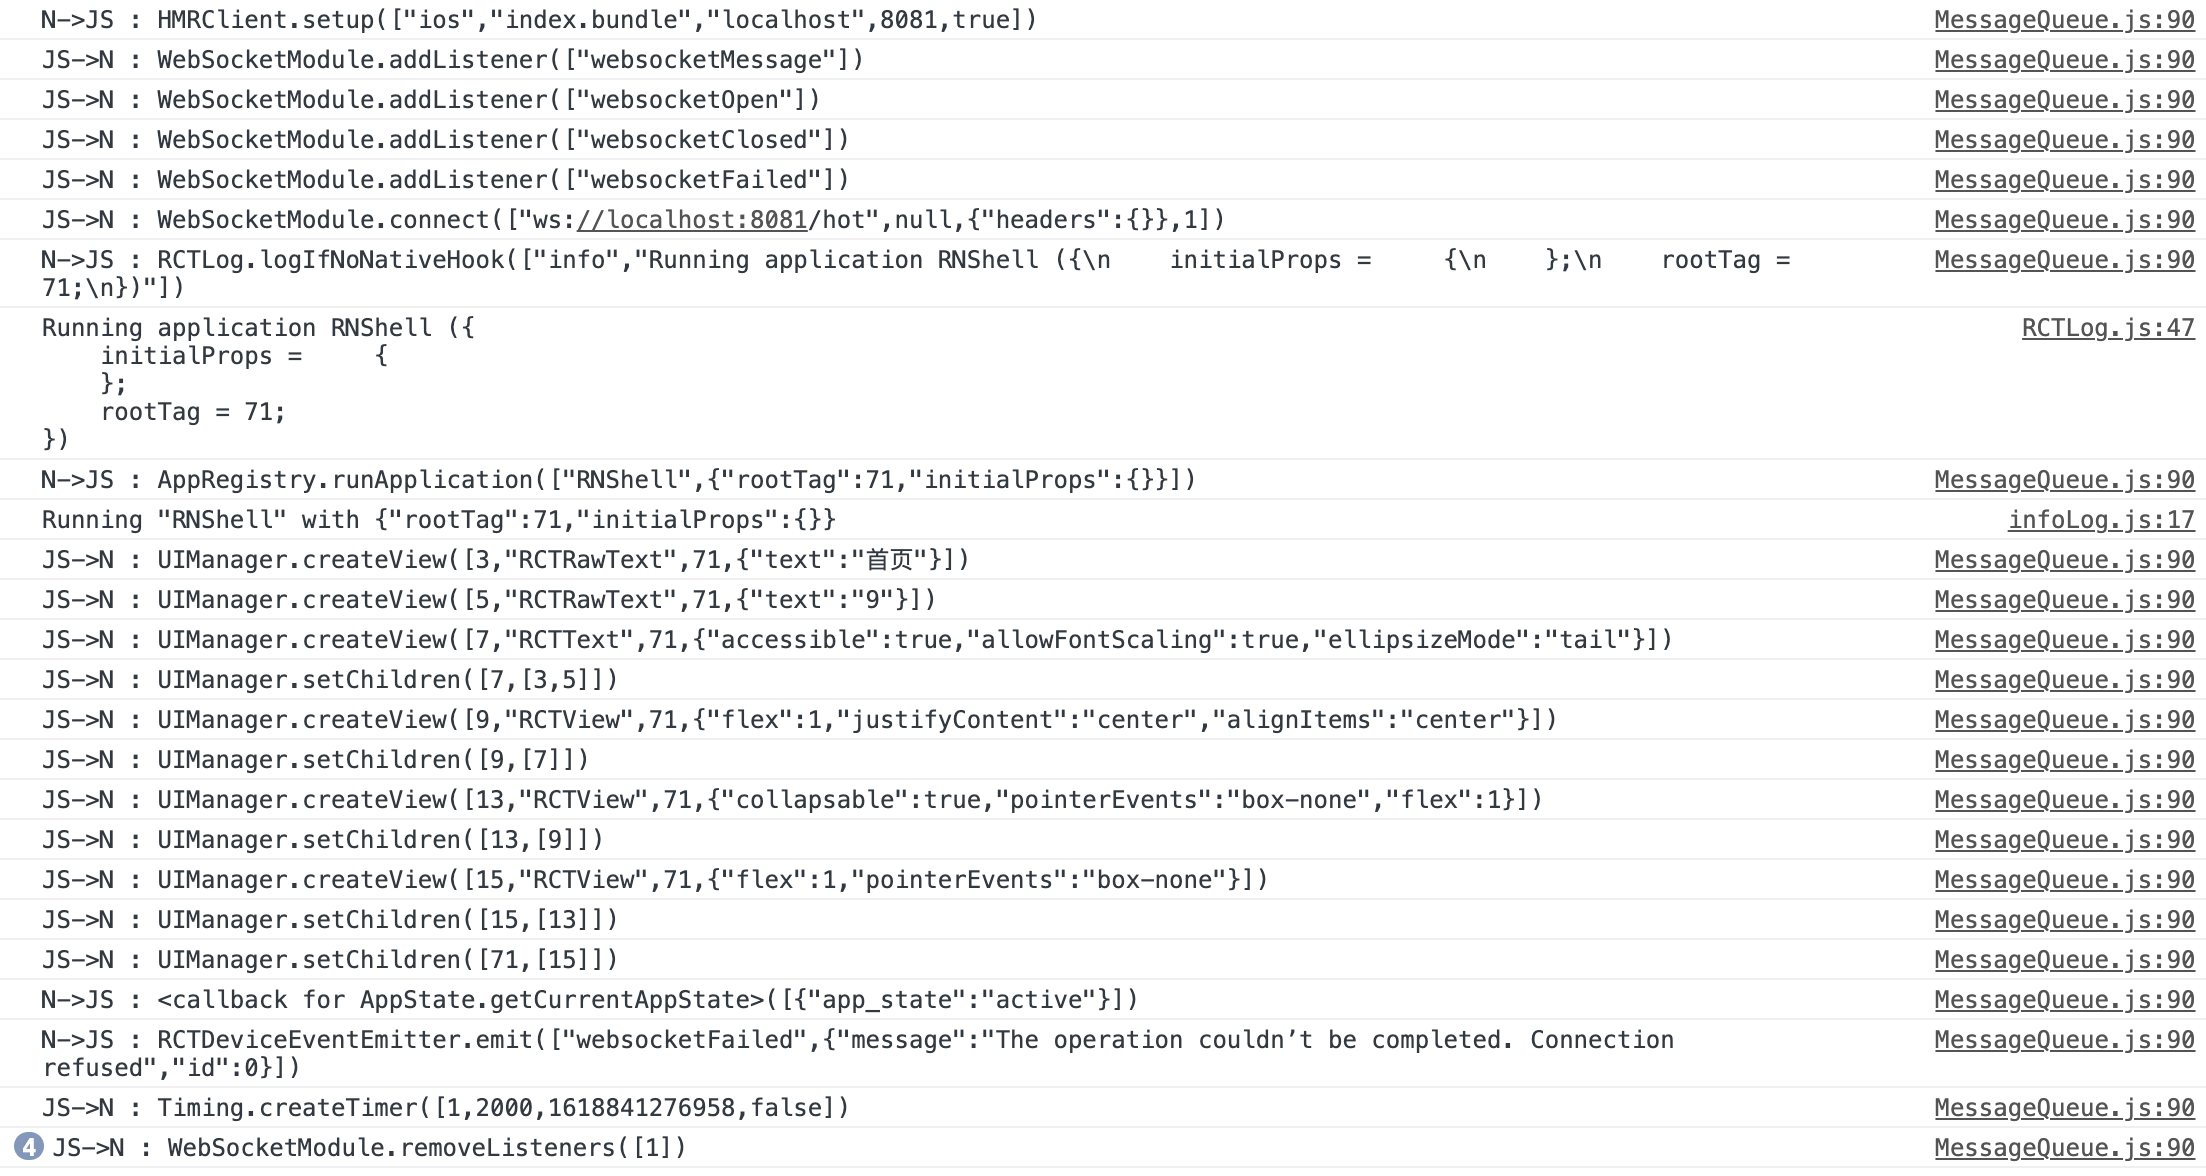The image size is (2206, 1176).
Task: Select the UIManager.setChildren([71,[15]]) log line
Action: (x=1103, y=960)
